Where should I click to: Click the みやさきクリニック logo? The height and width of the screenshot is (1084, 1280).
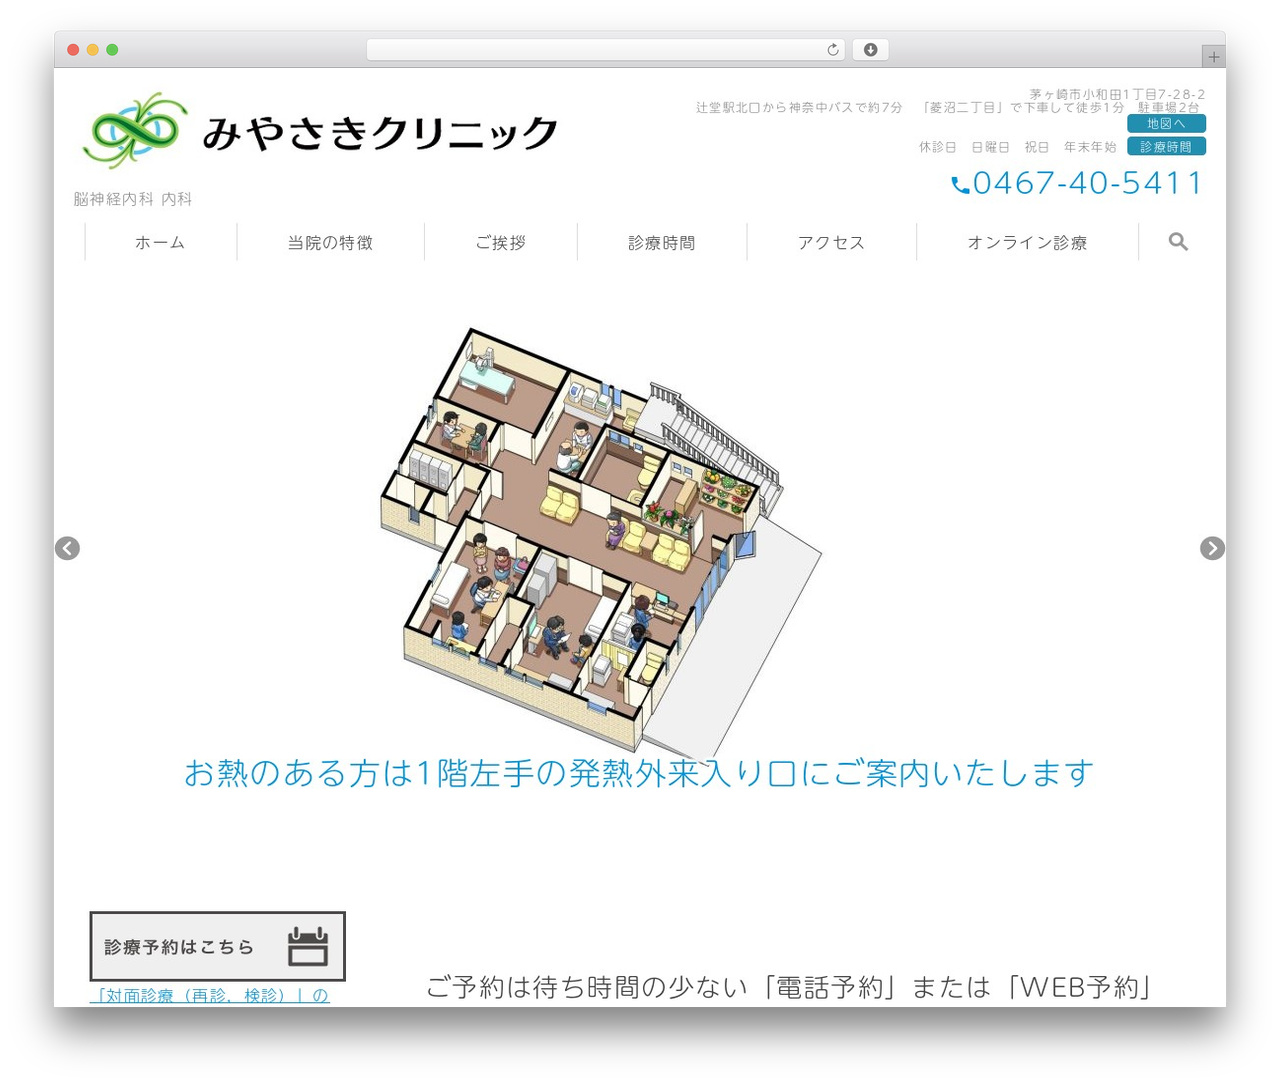320,131
